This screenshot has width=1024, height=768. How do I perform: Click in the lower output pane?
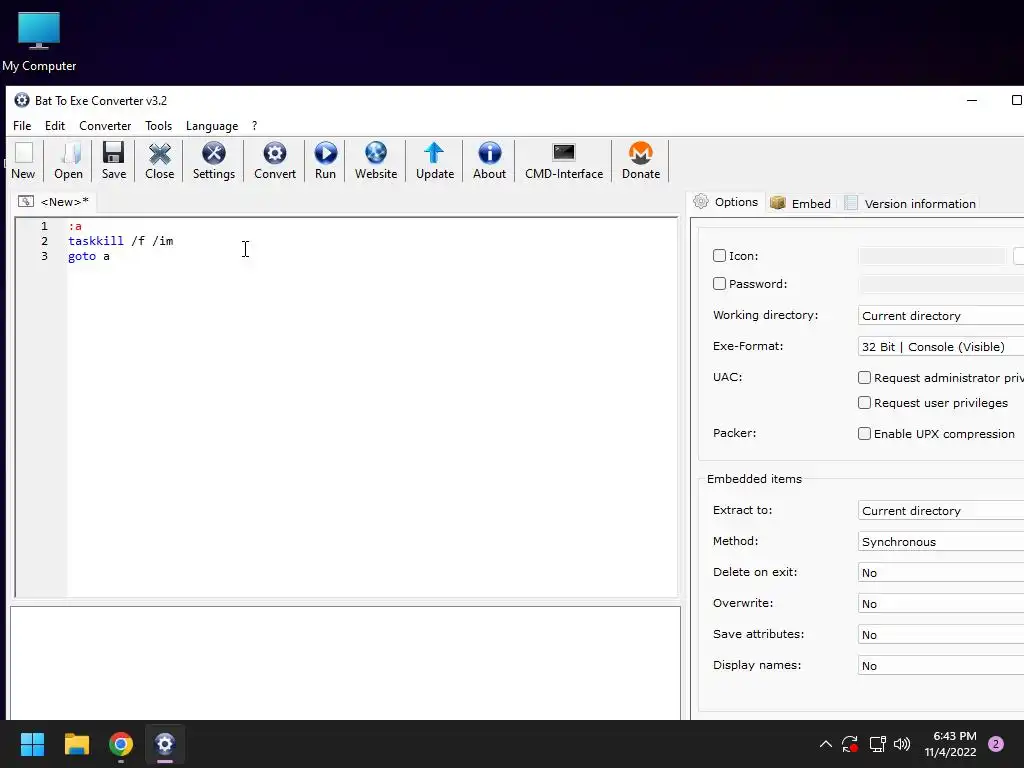point(345,663)
